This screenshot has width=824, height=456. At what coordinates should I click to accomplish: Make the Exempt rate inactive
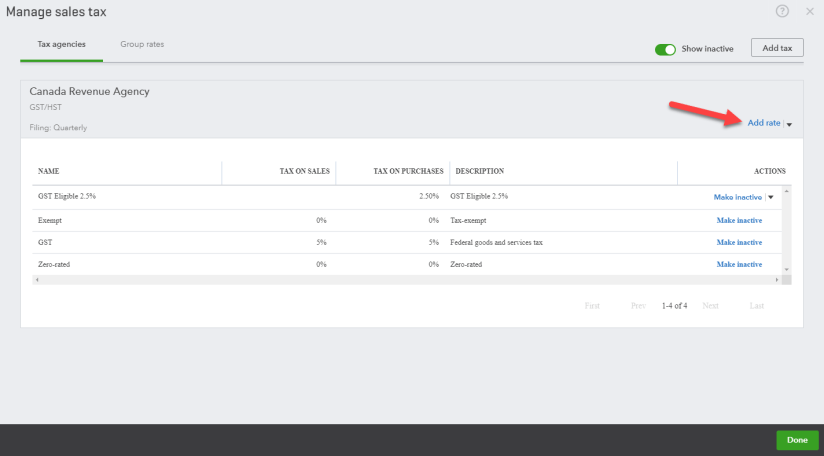tap(739, 220)
